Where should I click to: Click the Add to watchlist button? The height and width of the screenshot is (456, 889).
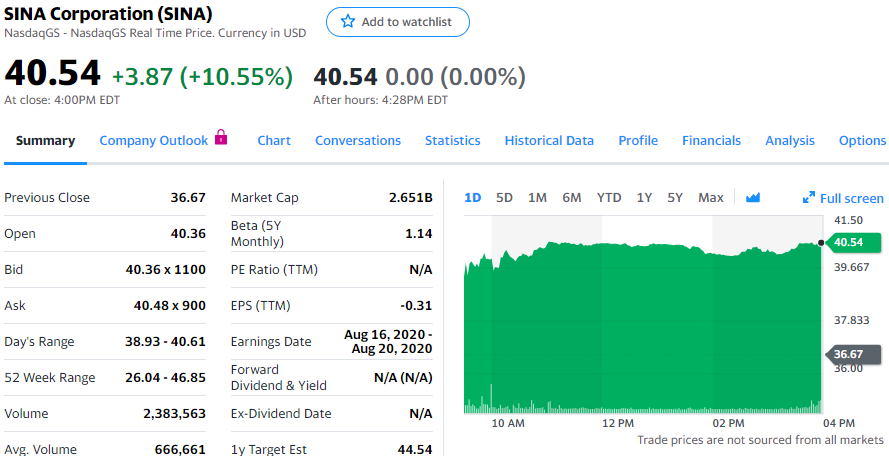(397, 22)
